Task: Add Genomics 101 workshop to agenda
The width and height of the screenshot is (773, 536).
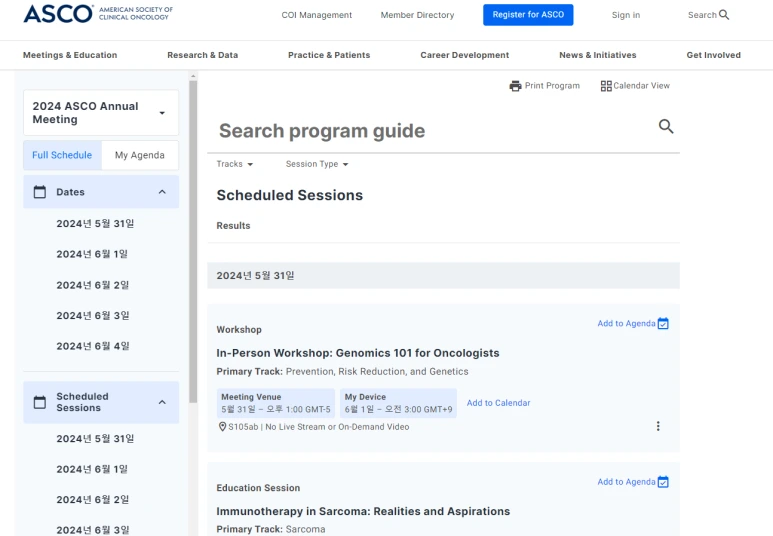Action: coord(633,323)
